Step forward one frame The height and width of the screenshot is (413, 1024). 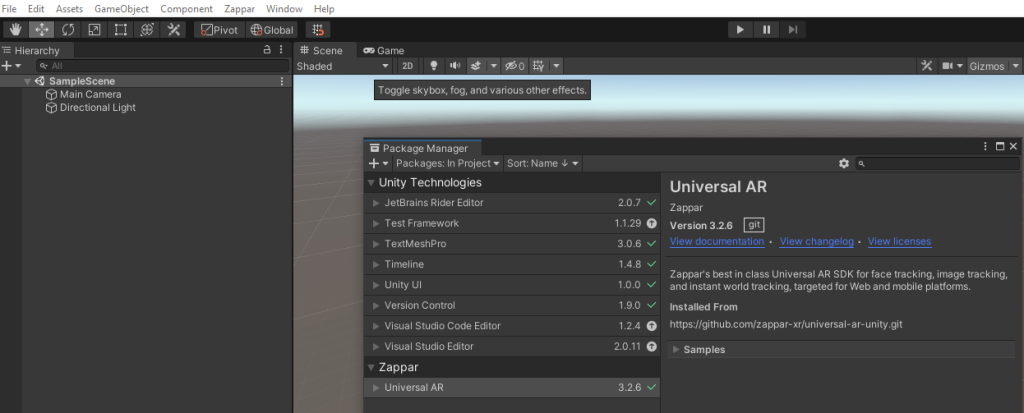click(x=793, y=30)
